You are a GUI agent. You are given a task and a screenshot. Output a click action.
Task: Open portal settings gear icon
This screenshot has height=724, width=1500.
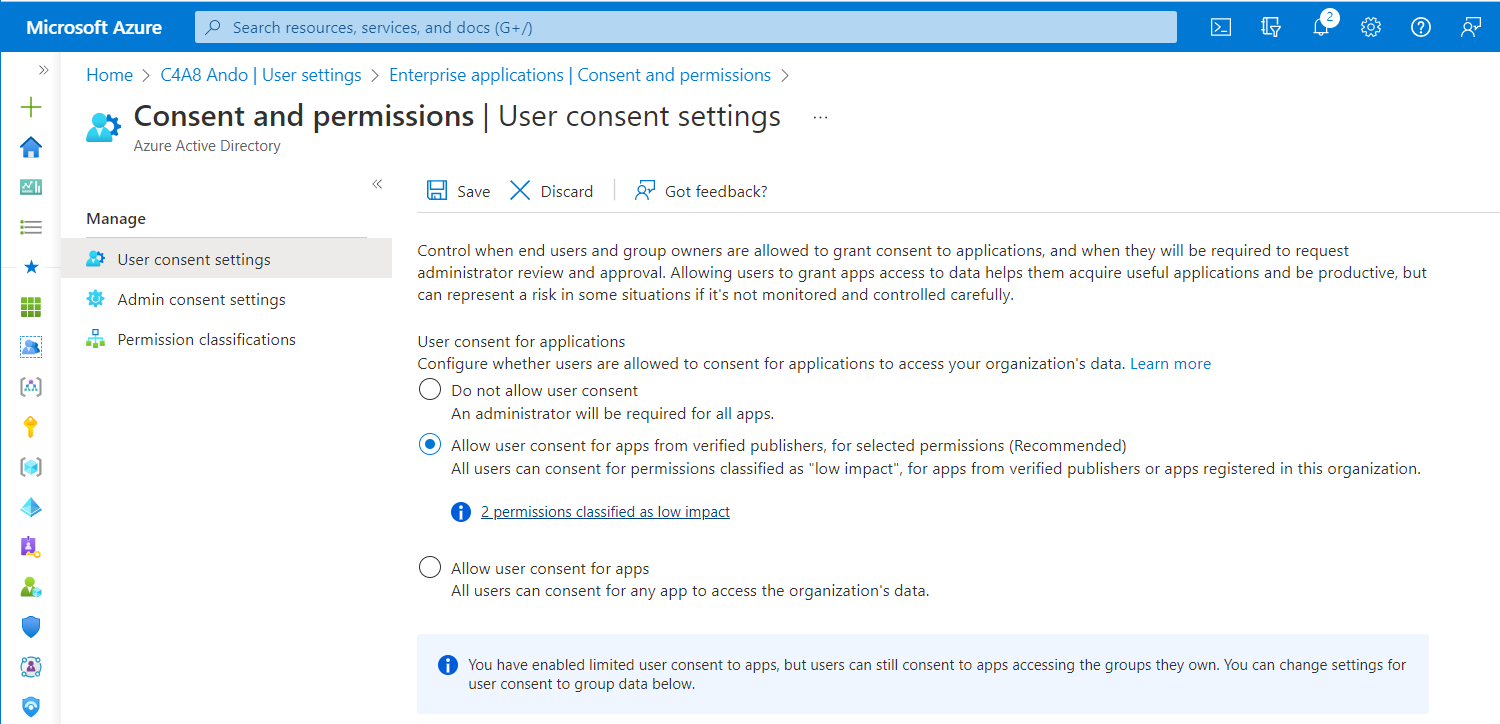point(1371,27)
